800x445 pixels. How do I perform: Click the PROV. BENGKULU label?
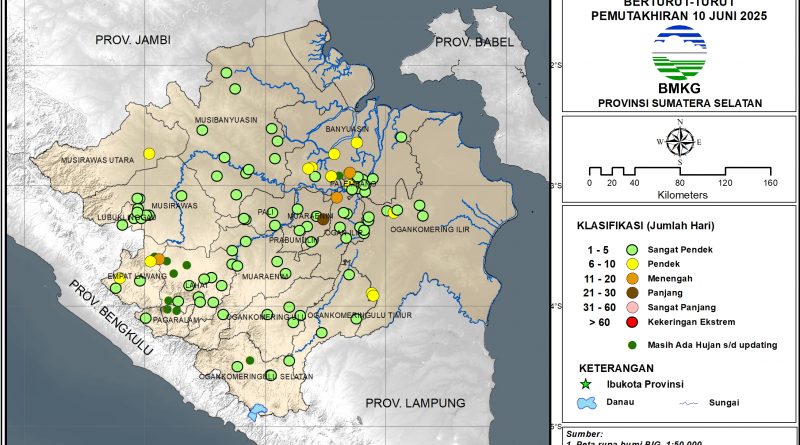(111, 317)
